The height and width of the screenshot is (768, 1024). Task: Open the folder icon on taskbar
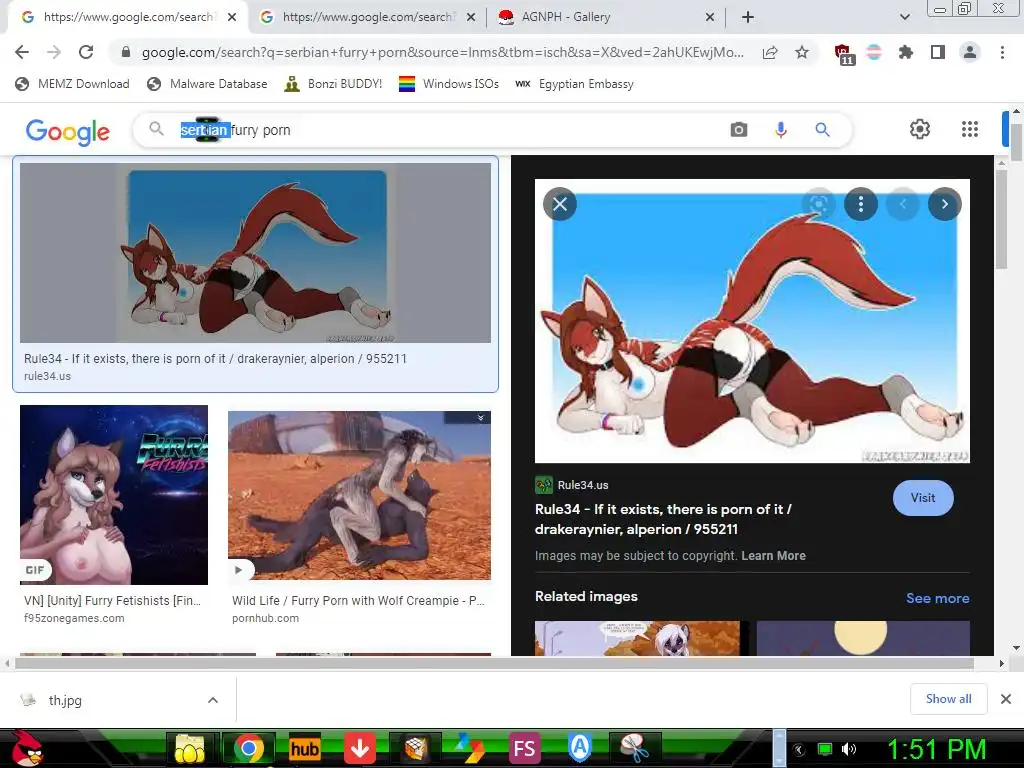[189, 749]
